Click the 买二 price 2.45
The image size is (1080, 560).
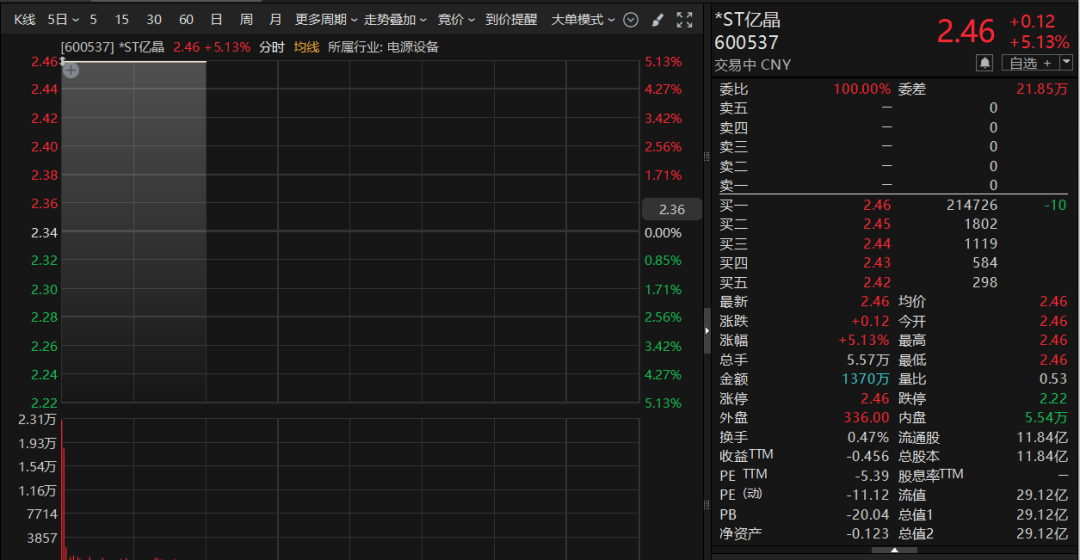[x=877, y=225]
